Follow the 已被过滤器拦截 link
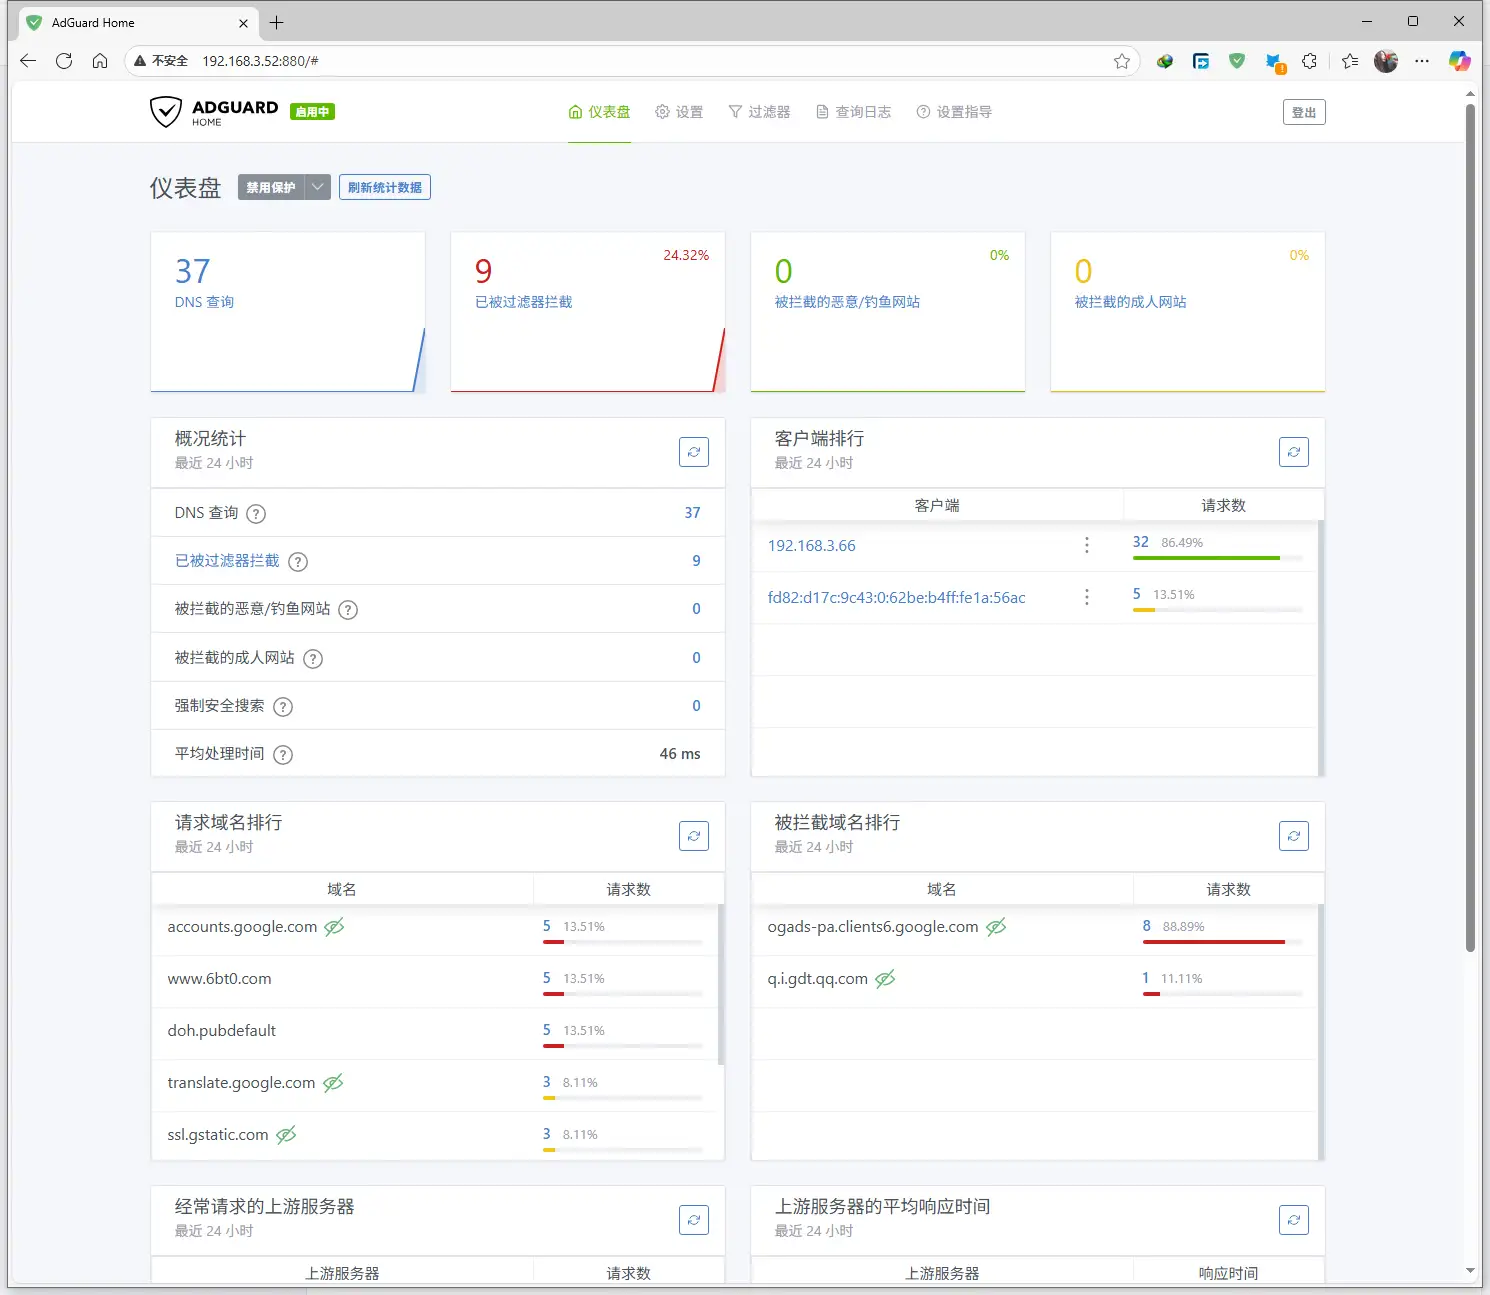1490x1295 pixels. (226, 561)
